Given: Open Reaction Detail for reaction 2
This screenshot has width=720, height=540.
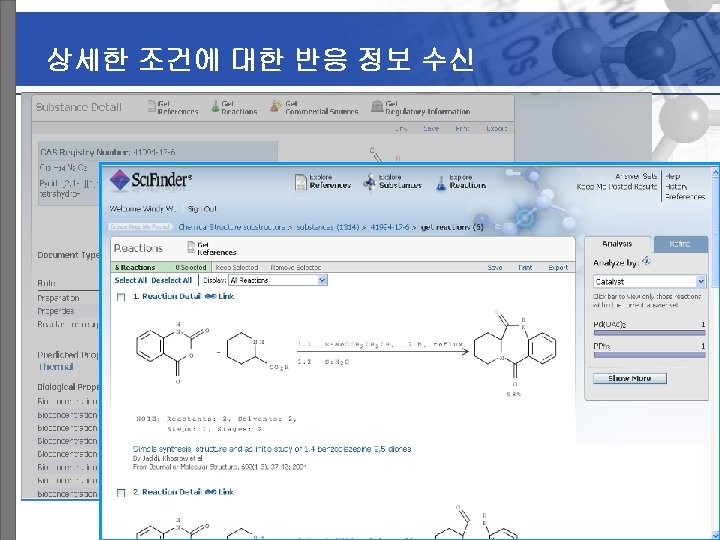Looking at the screenshot, I should tap(171, 492).
